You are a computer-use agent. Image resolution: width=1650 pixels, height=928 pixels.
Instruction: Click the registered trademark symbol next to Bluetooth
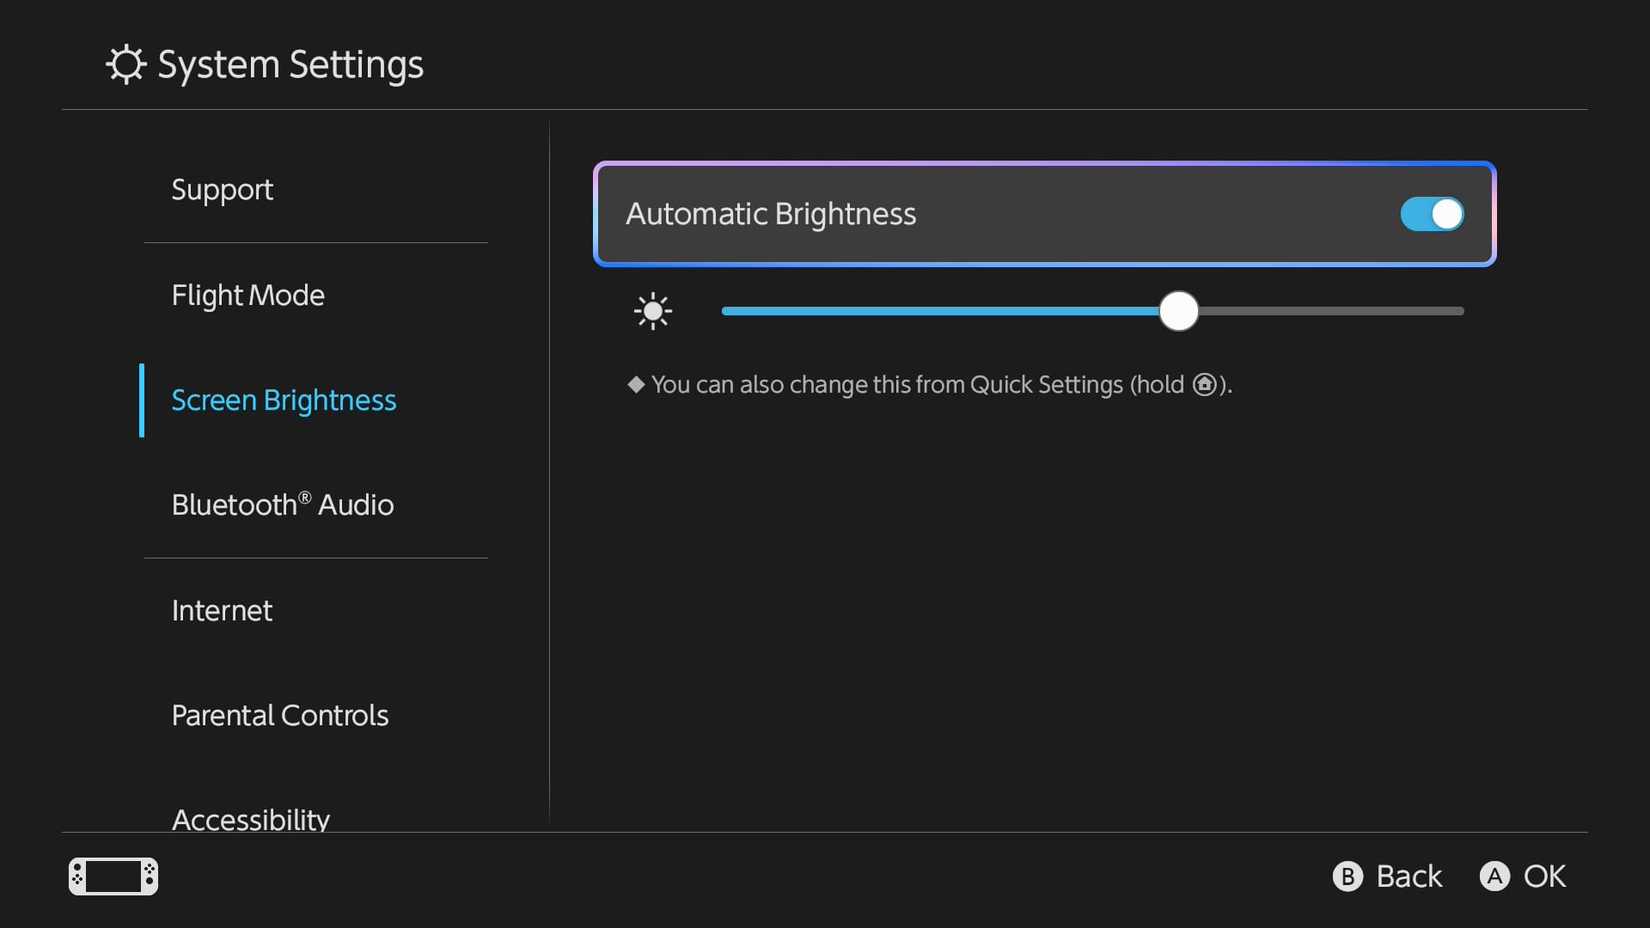coord(303,493)
